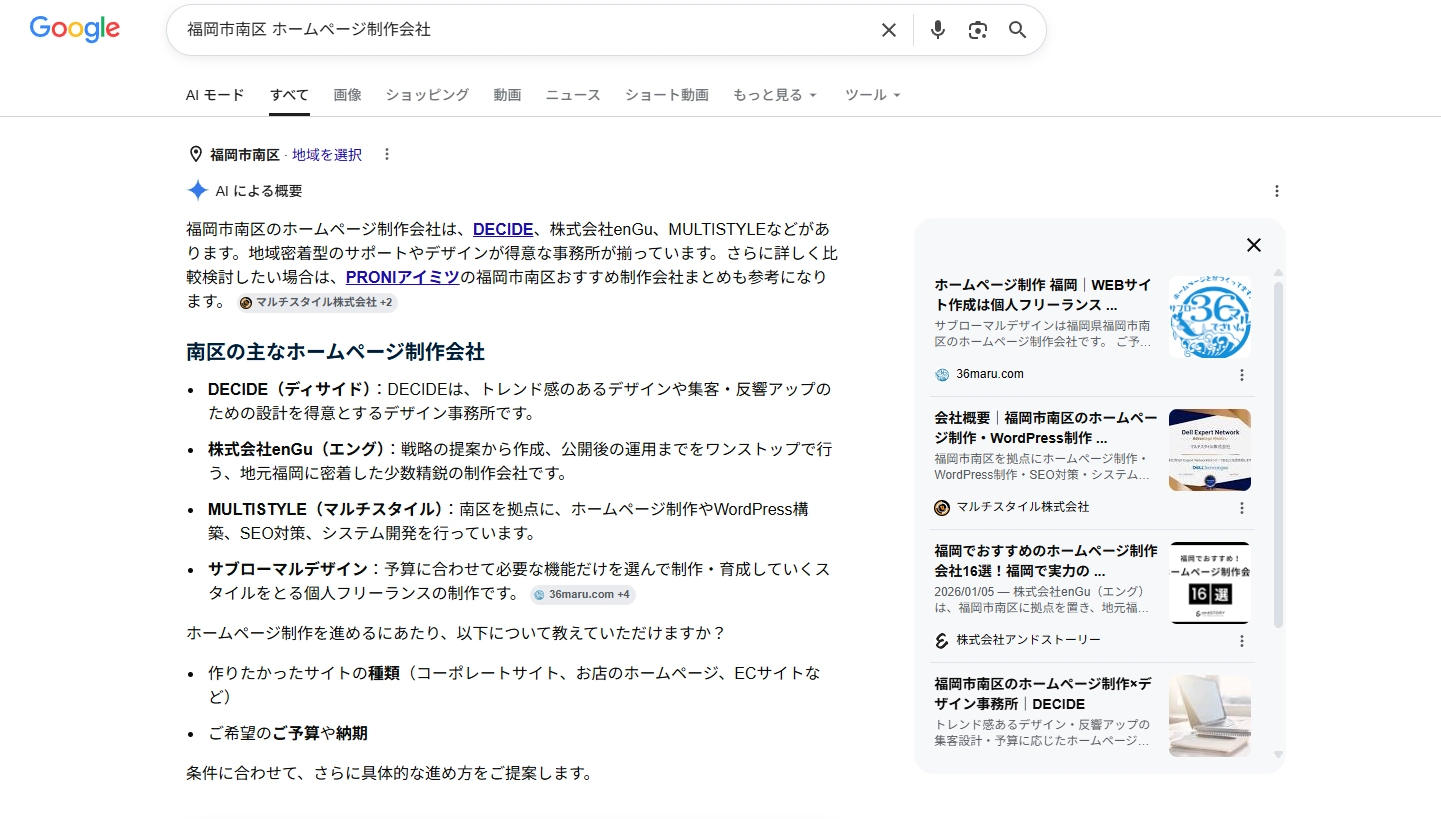The image size is (1441, 819).
Task: Click the 南区の主なホームページ制作会社 heading
Action: [335, 352]
